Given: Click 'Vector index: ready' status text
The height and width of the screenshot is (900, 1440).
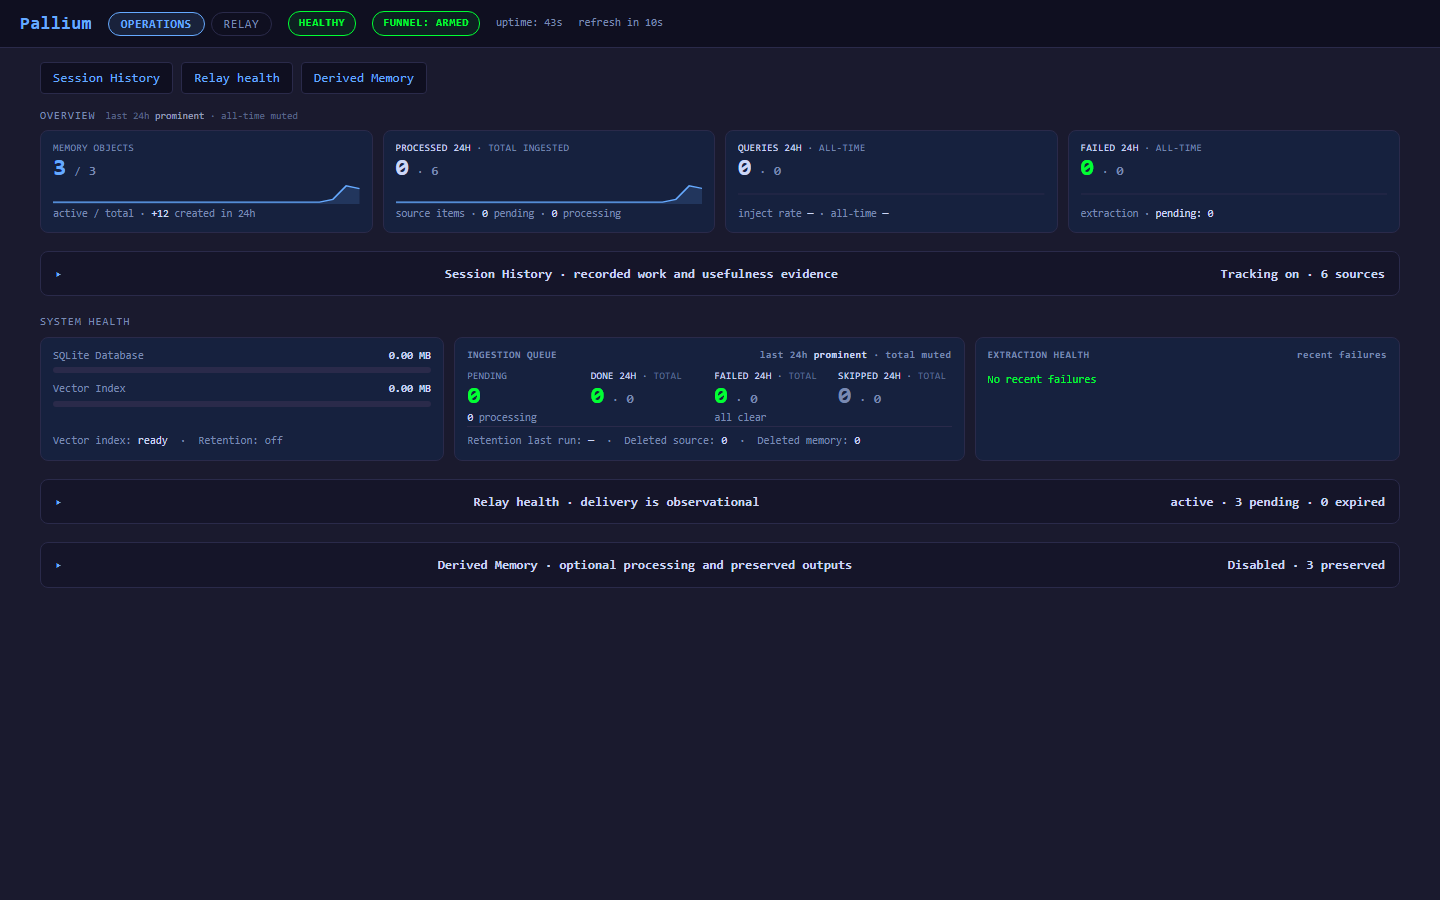Looking at the screenshot, I should point(110,441).
